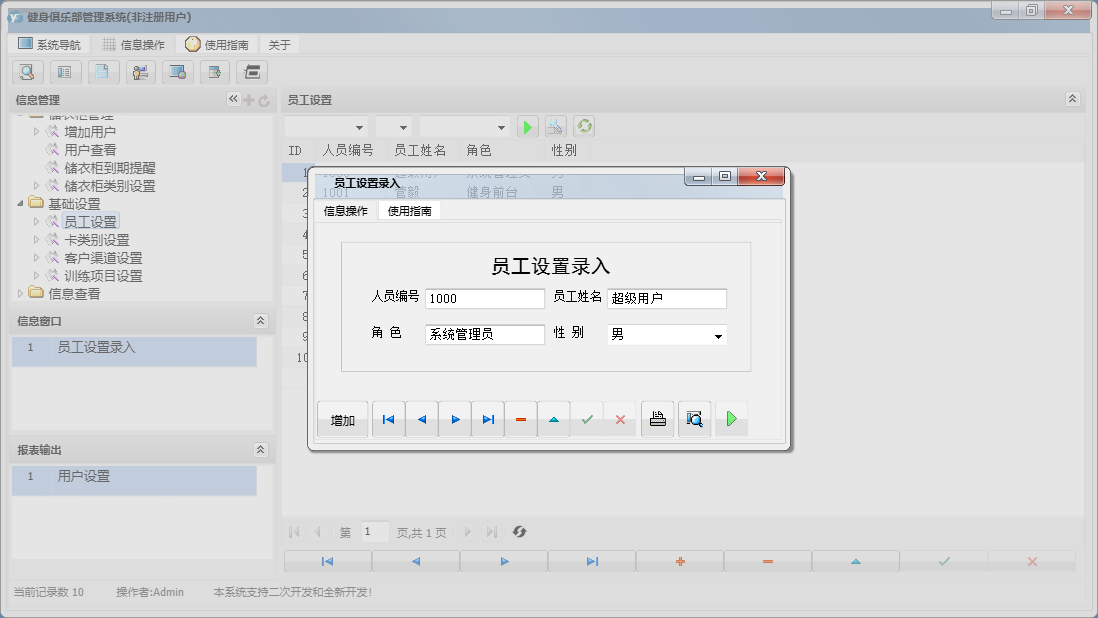Click the 增加 button
The width and height of the screenshot is (1098, 618).
(342, 420)
